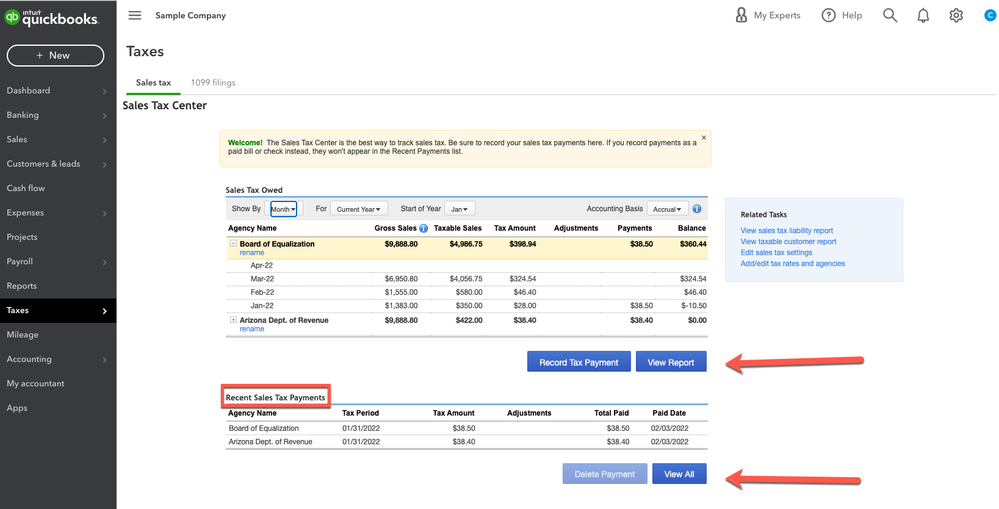
Task: Click the Gross Sales info icon
Action: point(424,228)
